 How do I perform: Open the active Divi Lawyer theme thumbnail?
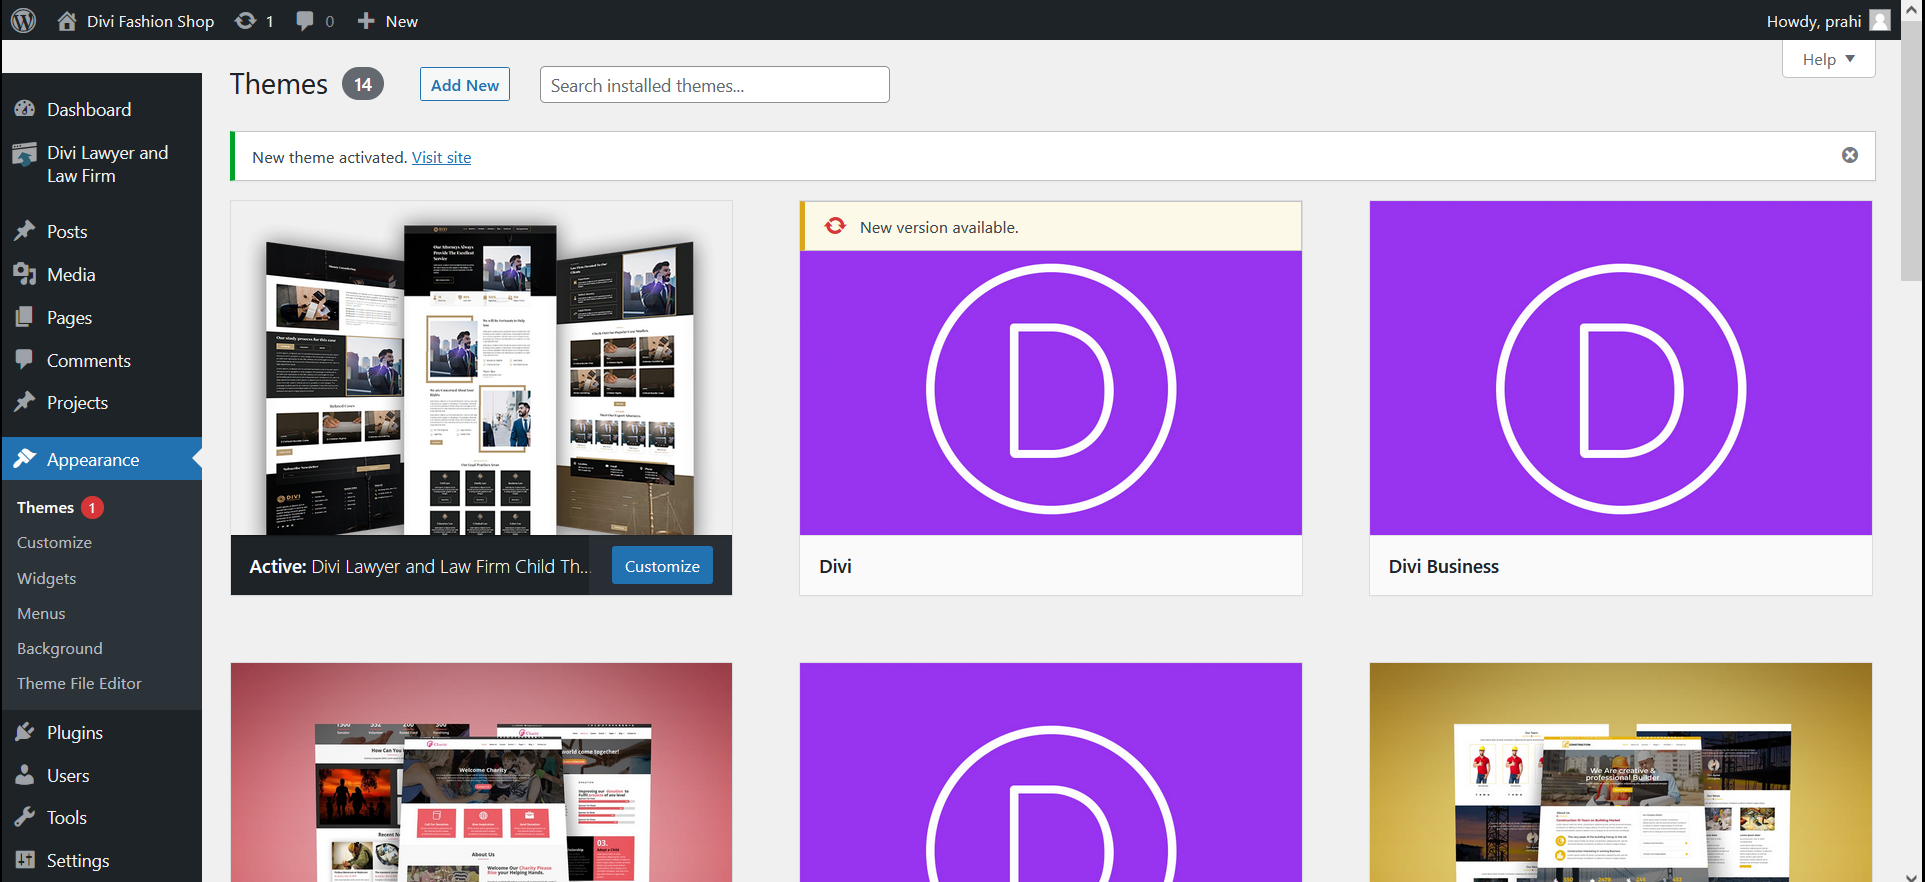tap(481, 368)
